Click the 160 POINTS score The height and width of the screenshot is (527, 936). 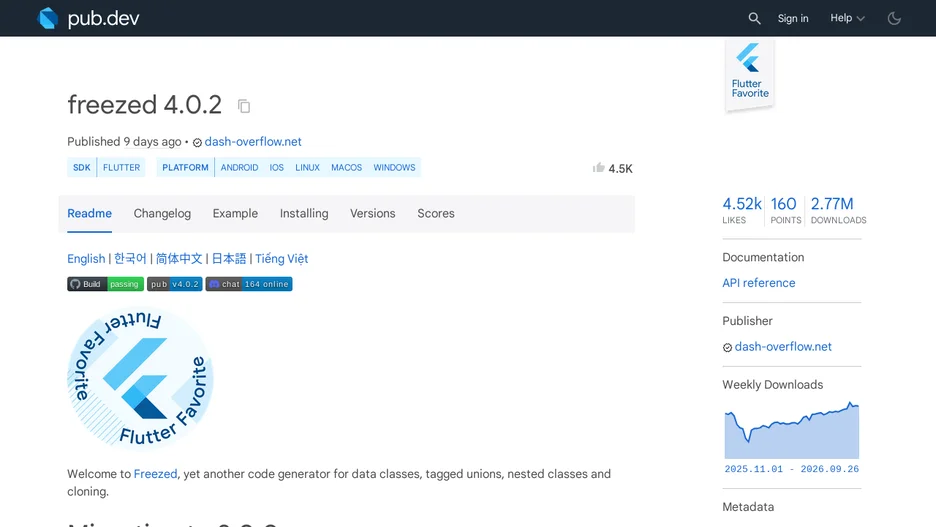pyautogui.click(x=785, y=210)
